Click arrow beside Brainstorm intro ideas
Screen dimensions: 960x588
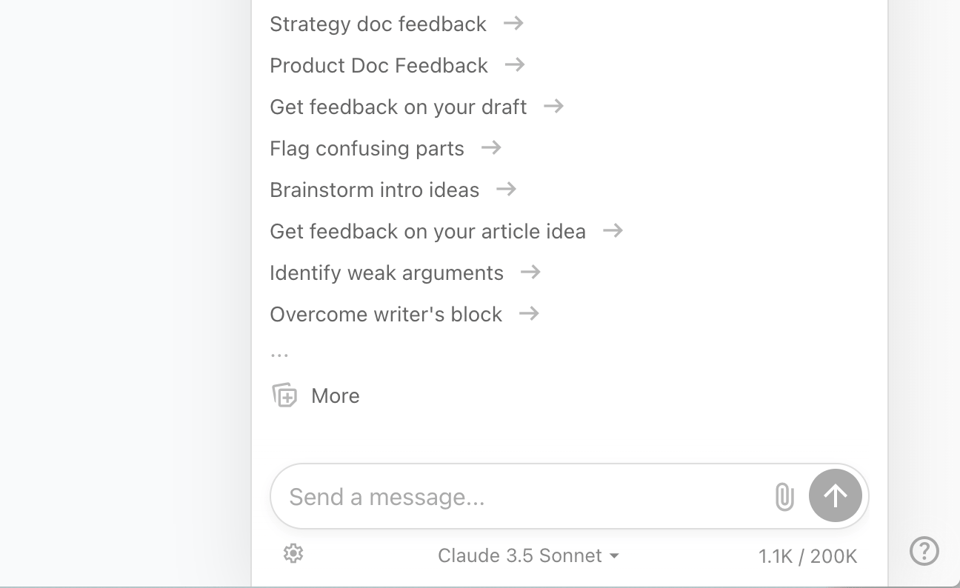click(506, 189)
